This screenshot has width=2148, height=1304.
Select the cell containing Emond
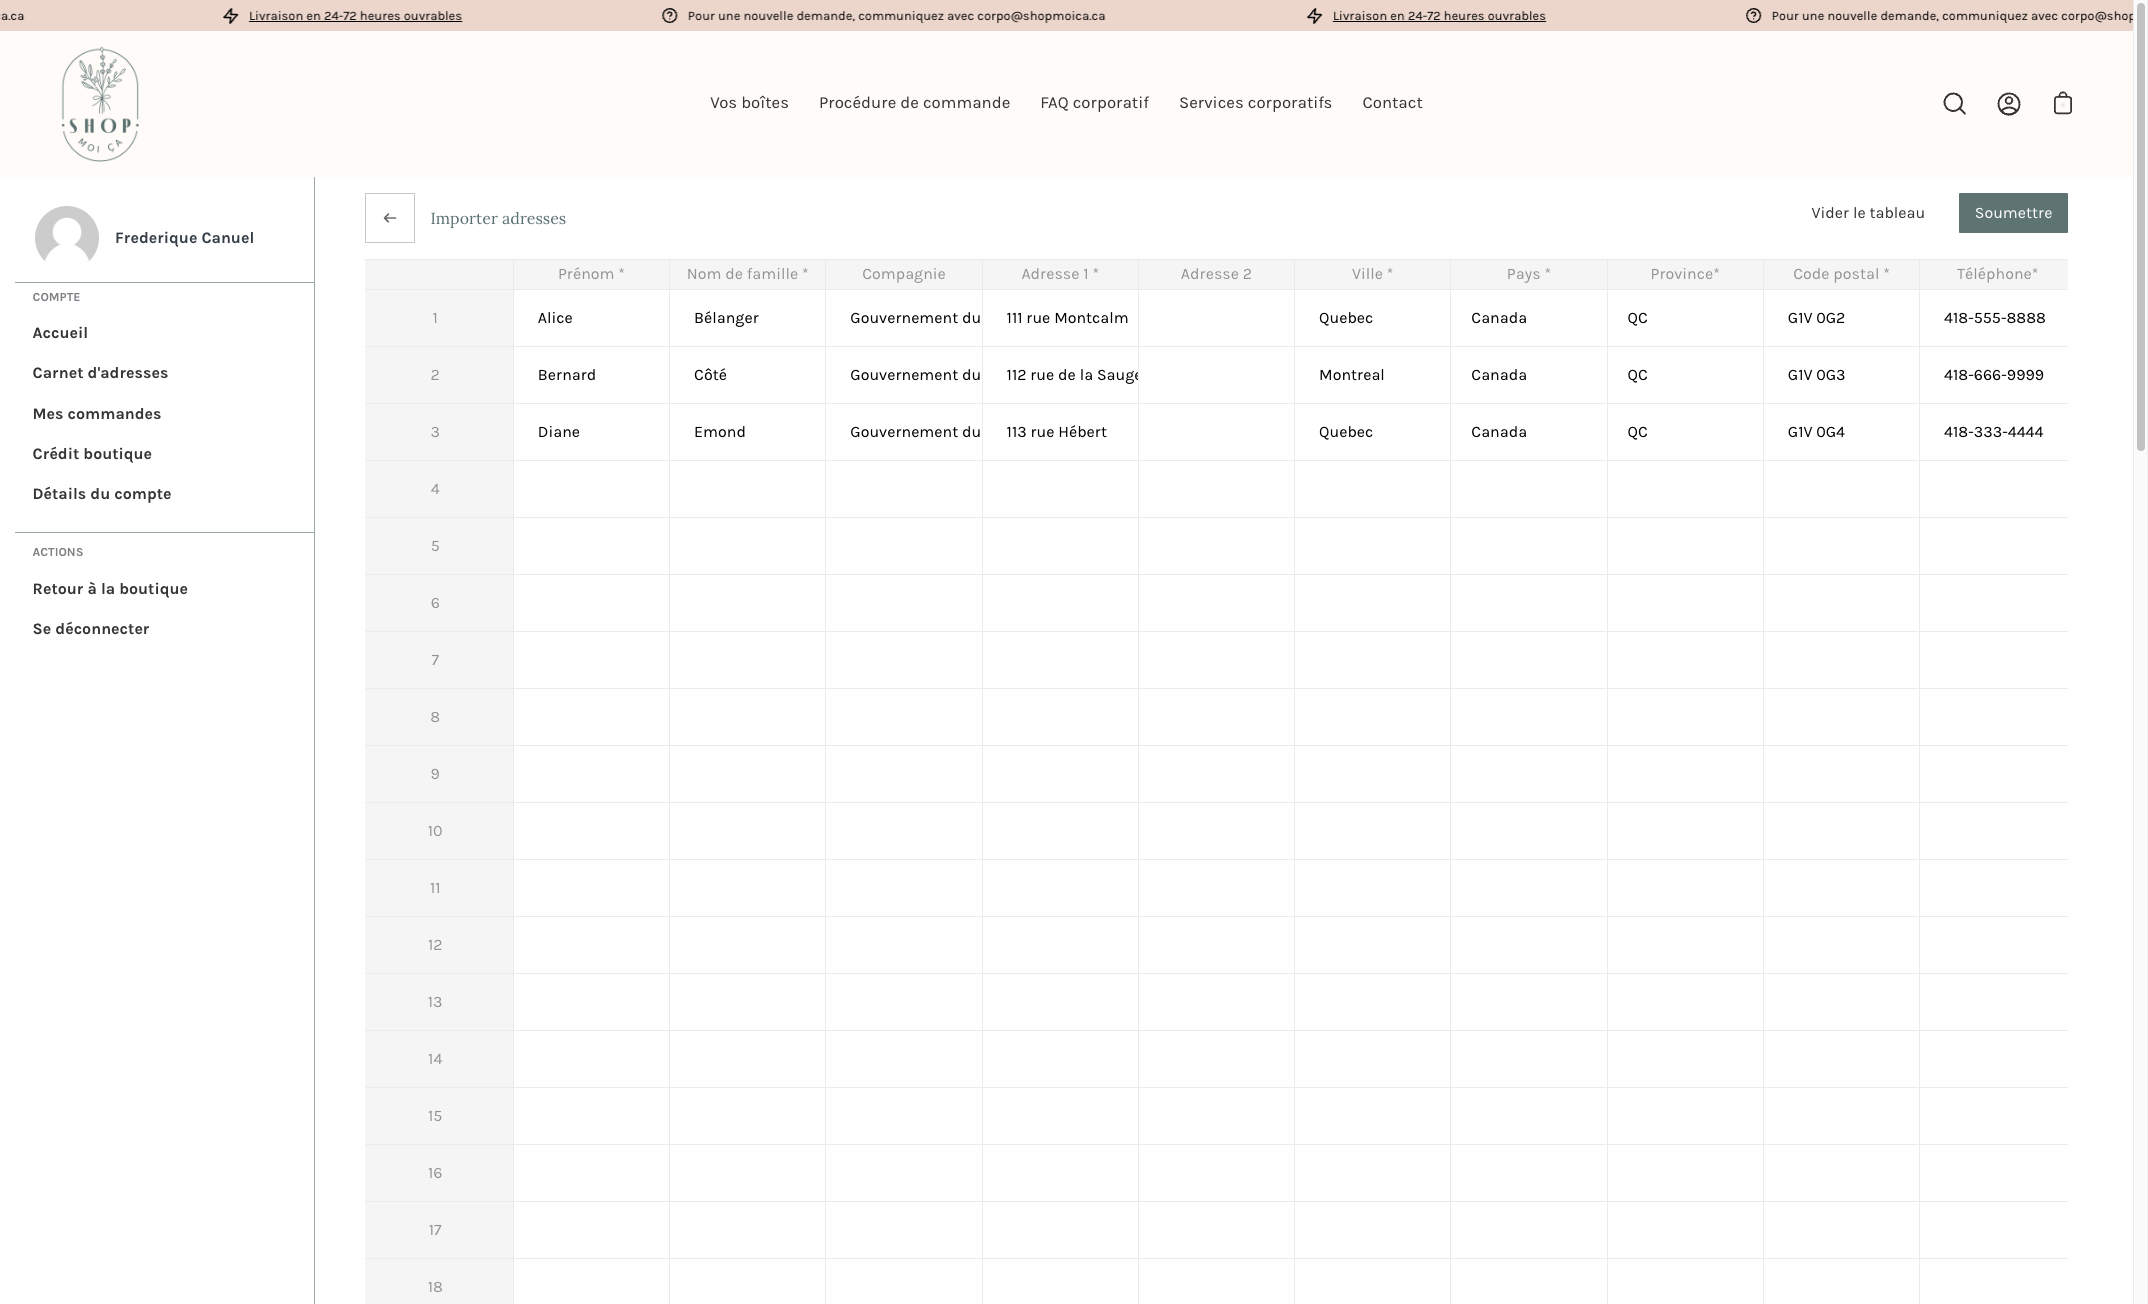[x=747, y=432]
